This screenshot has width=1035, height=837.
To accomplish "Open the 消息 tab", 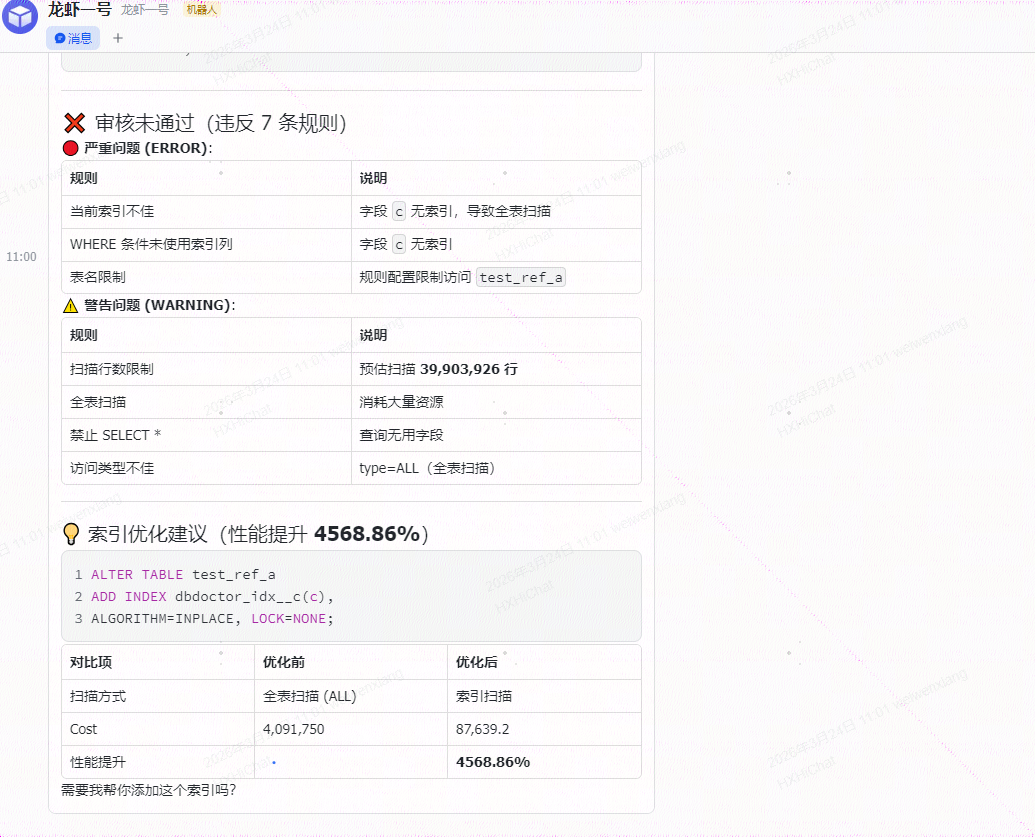I will click(73, 38).
